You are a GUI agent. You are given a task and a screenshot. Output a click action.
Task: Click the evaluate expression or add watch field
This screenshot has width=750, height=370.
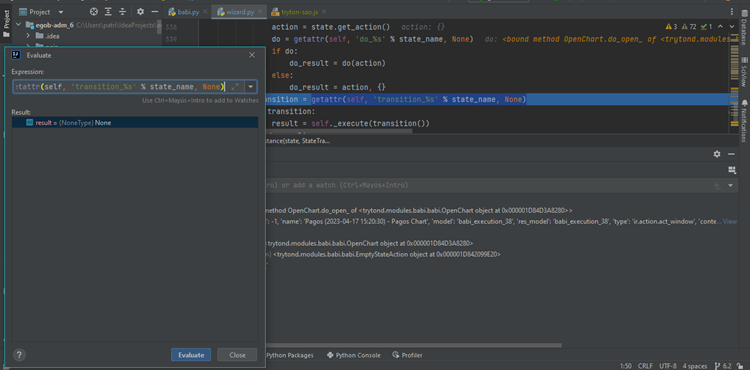[x=487, y=185]
